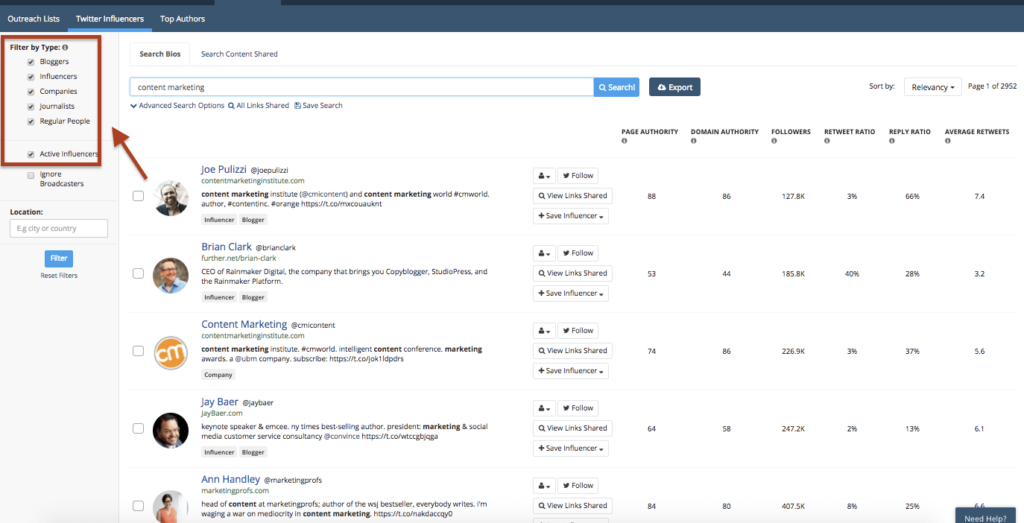This screenshot has width=1024, height=523.
Task: Open the Relevancy sort dropdown
Action: (x=933, y=87)
